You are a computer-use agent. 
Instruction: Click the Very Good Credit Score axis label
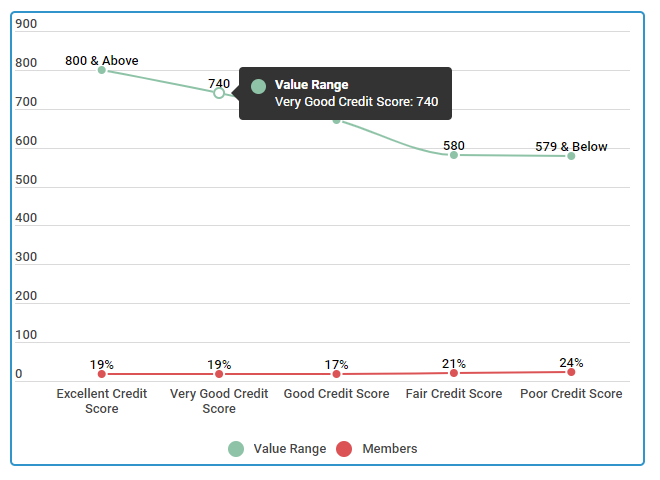(219, 401)
